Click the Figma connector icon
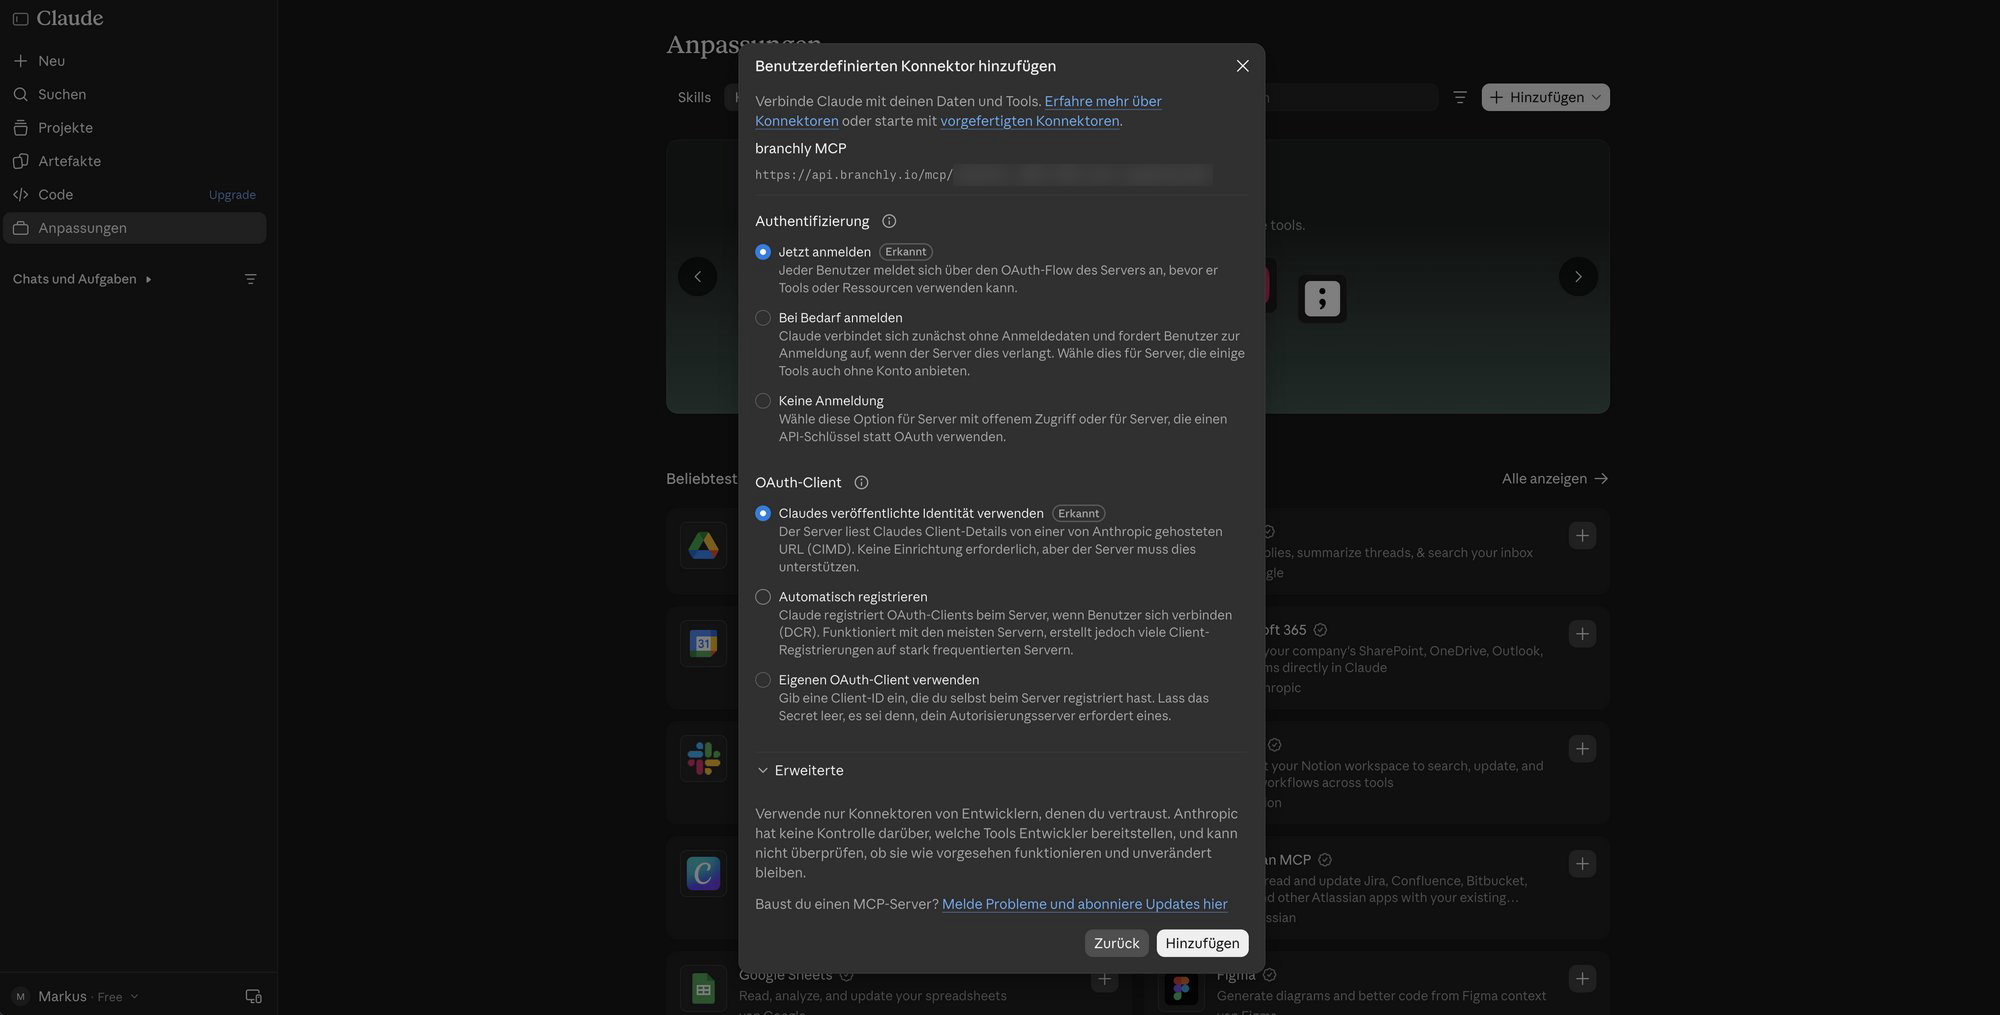 pos(1181,989)
